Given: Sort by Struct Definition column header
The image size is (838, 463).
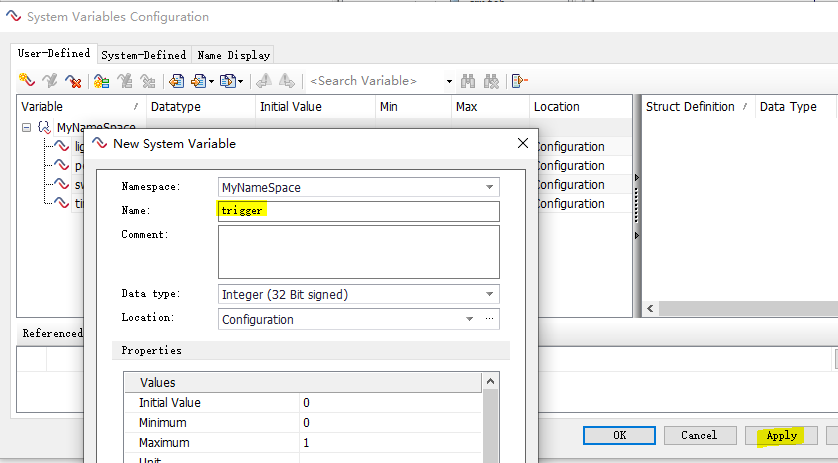Looking at the screenshot, I should 698,106.
